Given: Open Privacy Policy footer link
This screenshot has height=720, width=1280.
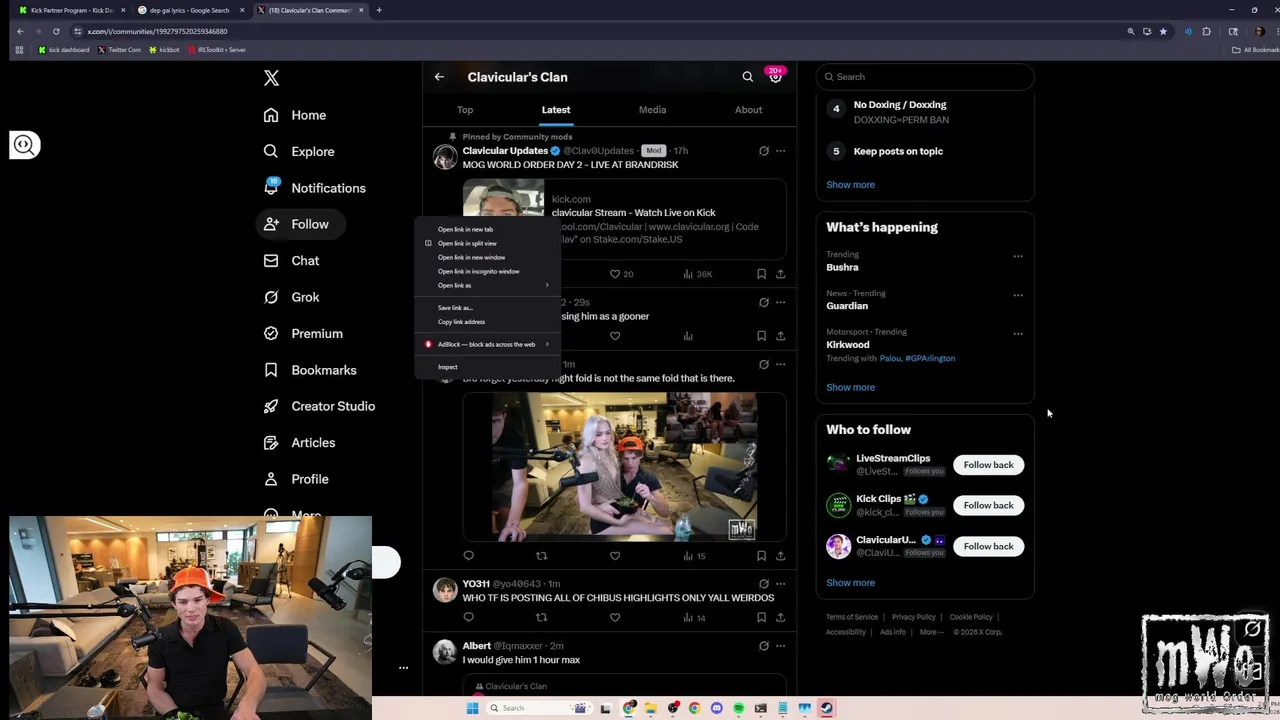Looking at the screenshot, I should point(913,617).
